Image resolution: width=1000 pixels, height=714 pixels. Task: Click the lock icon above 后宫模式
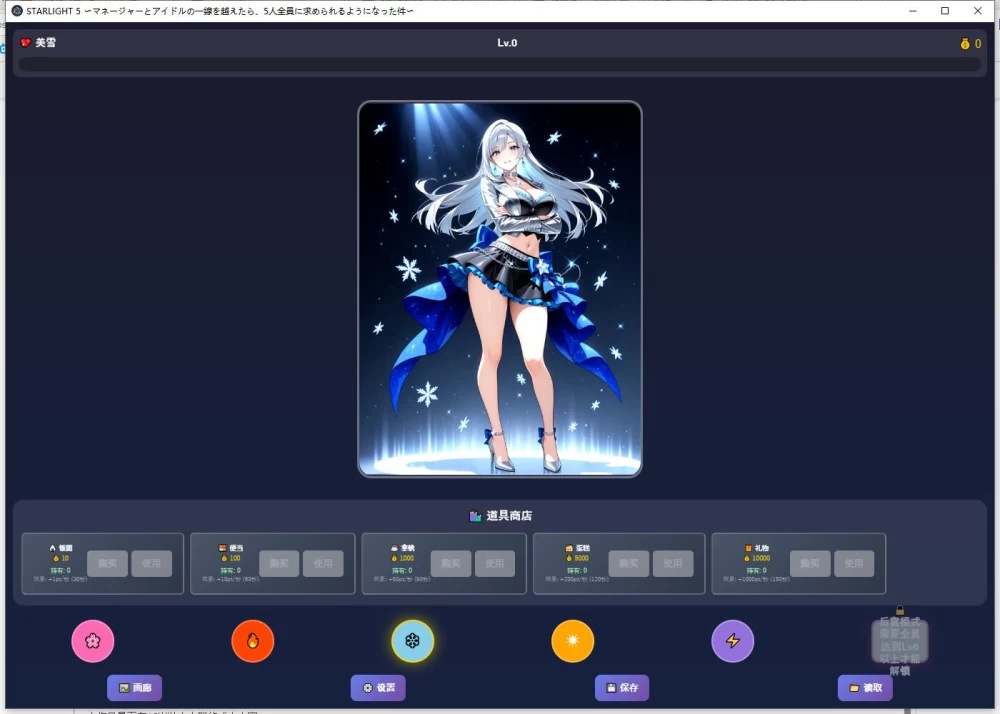pyautogui.click(x=900, y=610)
